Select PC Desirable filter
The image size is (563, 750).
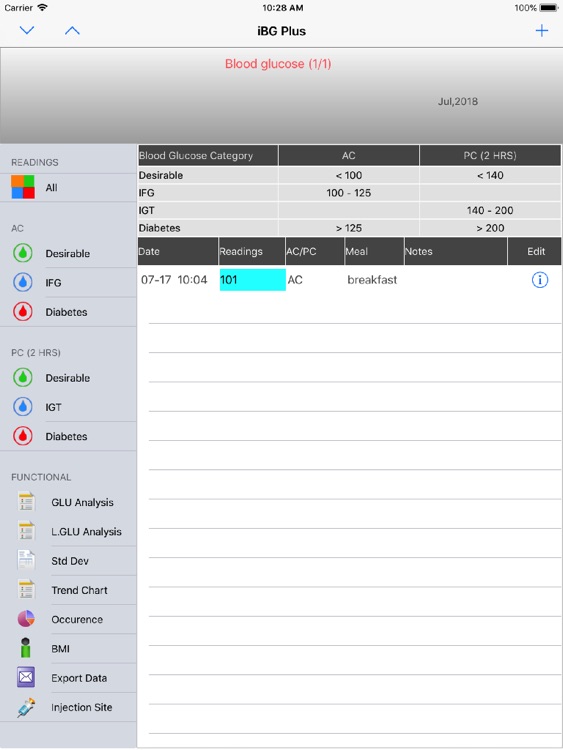click(x=68, y=378)
